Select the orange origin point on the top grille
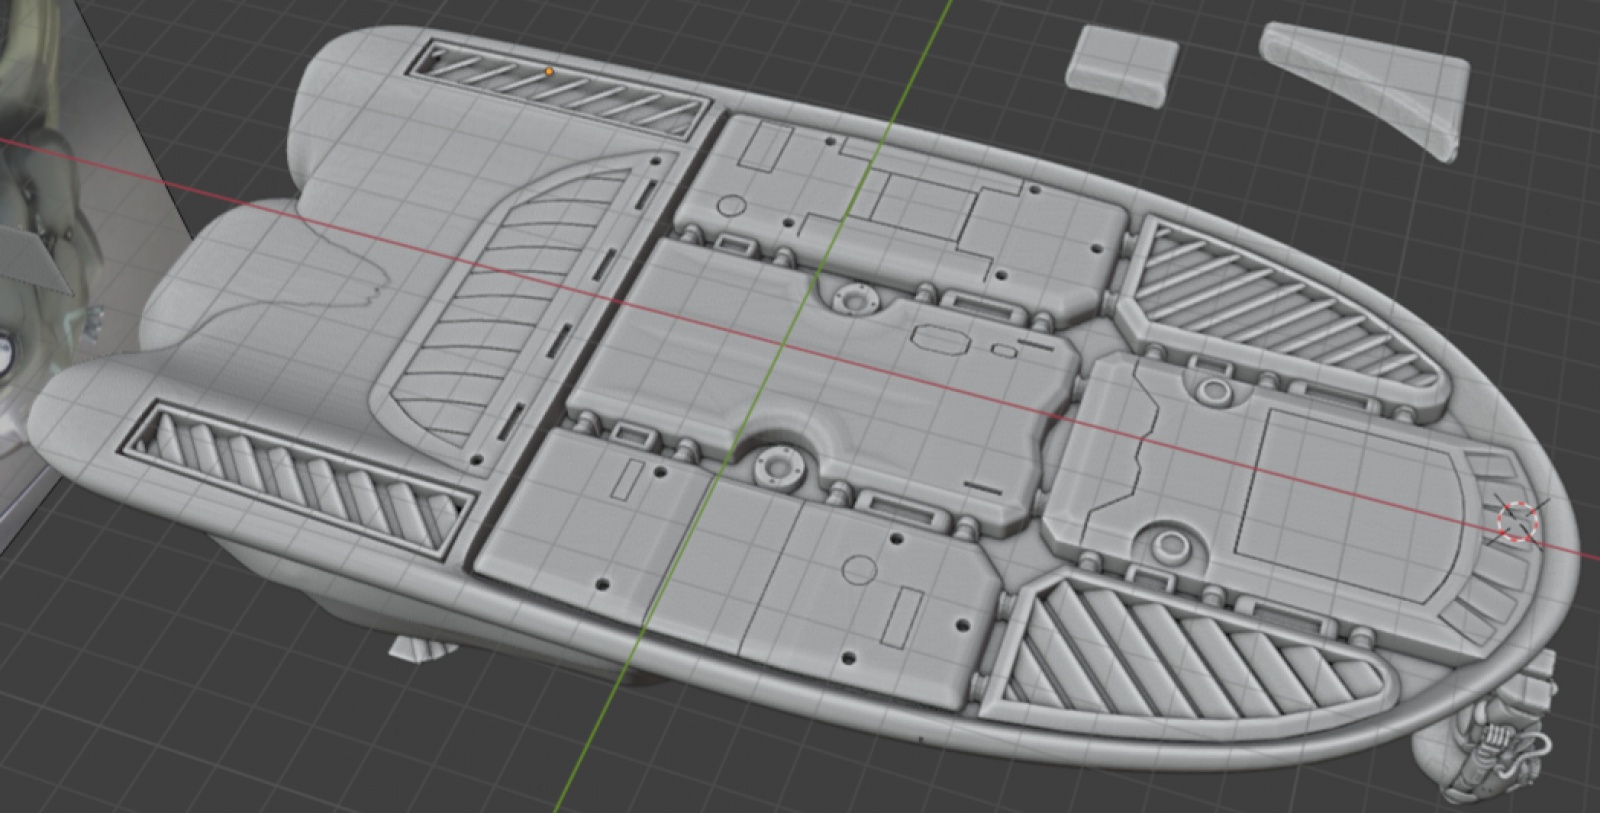This screenshot has height=813, width=1600. coord(549,72)
